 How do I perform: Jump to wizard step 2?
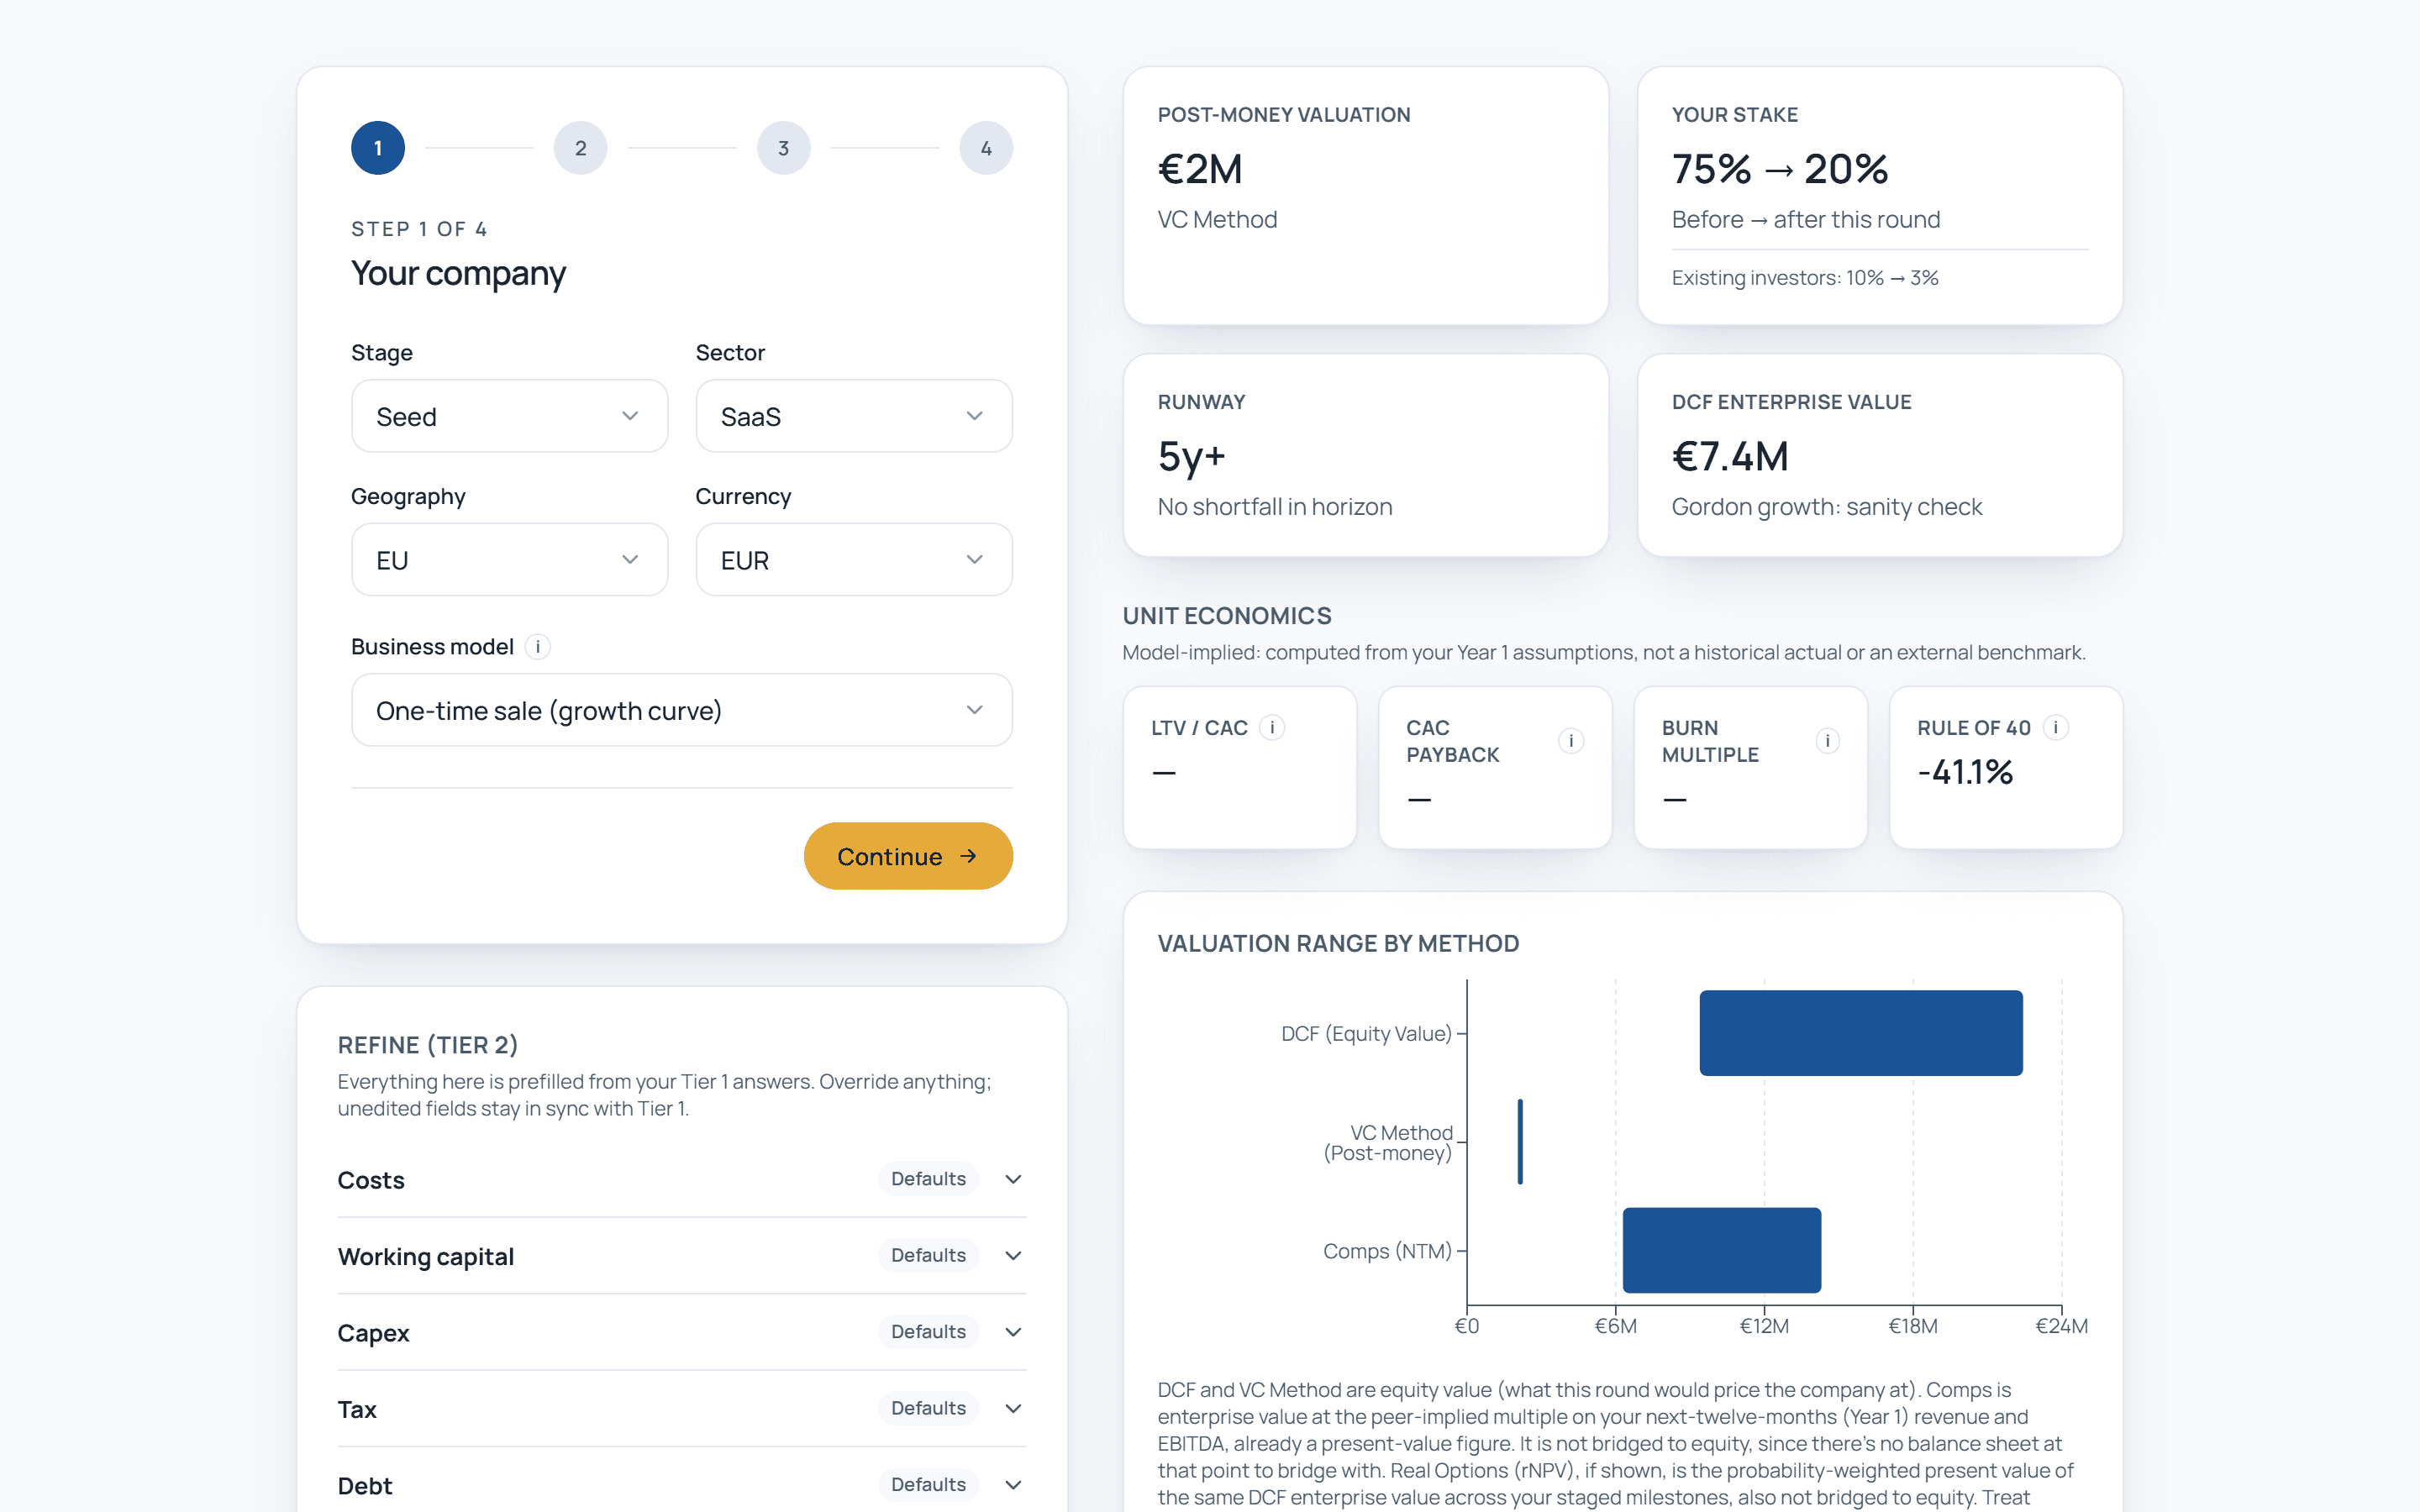pyautogui.click(x=581, y=148)
